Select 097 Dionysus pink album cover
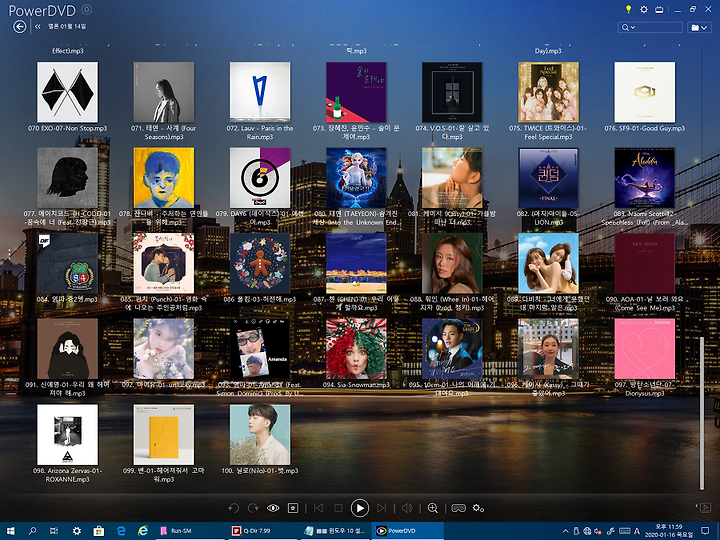Viewport: 720px width, 540px height. point(645,349)
